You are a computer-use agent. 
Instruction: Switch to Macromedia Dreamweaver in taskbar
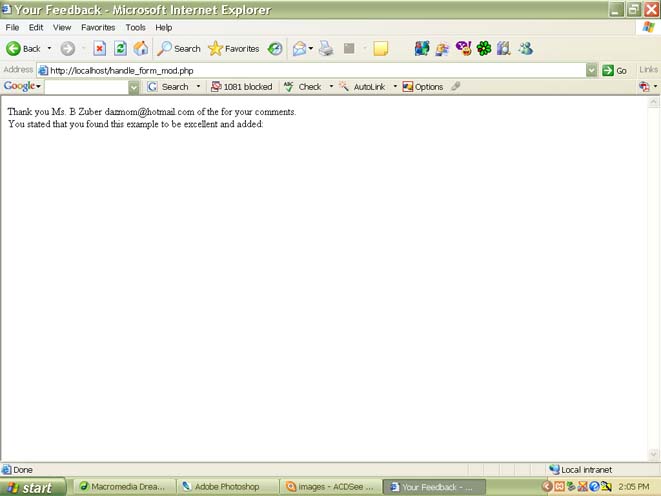click(x=125, y=487)
